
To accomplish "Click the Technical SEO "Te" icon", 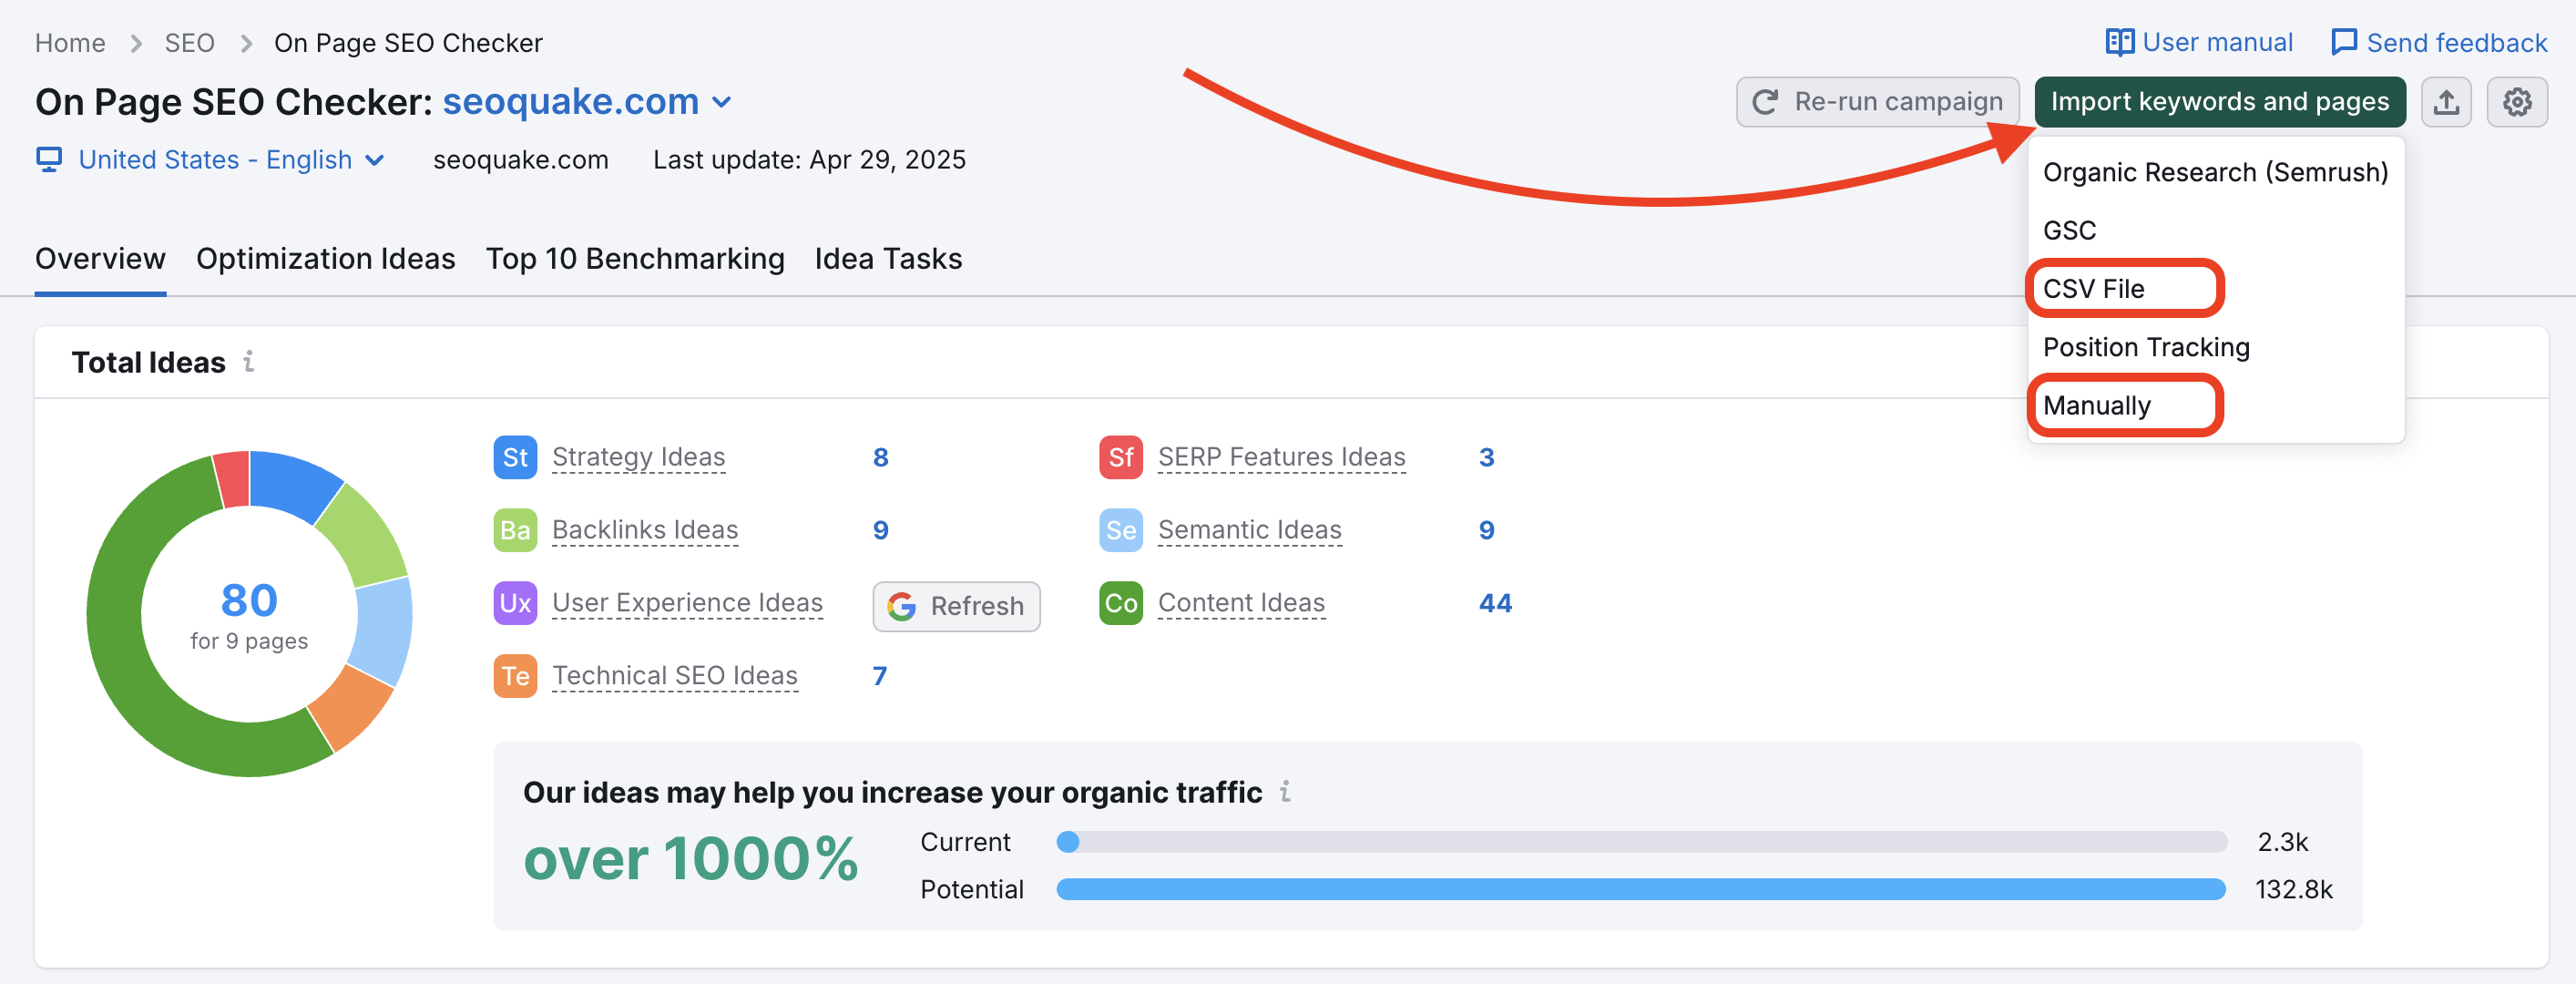I will [x=514, y=676].
